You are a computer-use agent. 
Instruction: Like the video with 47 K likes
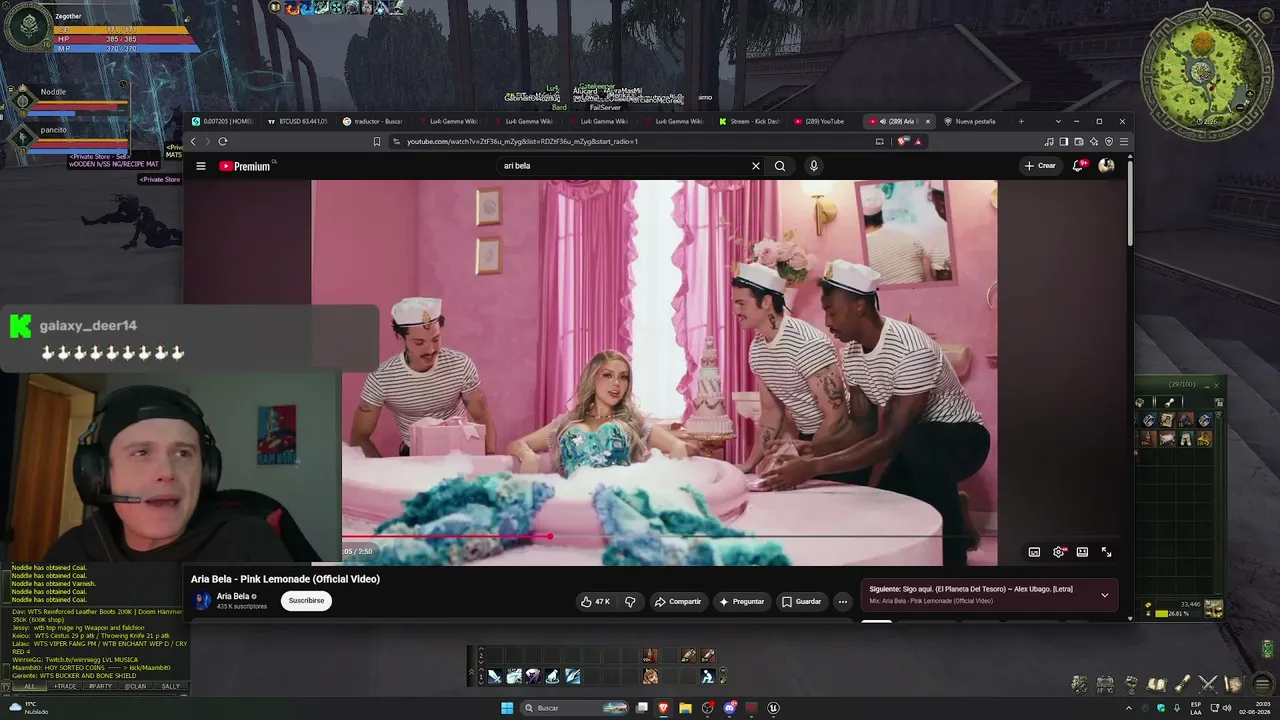pos(596,601)
